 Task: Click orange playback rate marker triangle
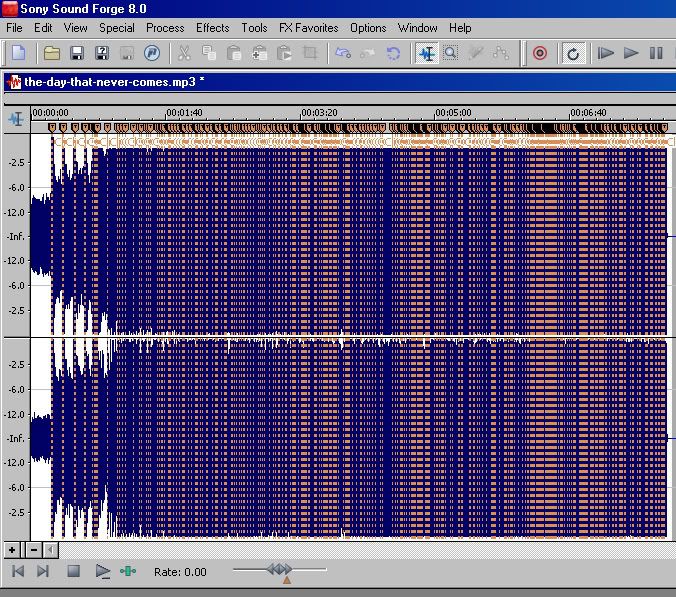[x=287, y=581]
